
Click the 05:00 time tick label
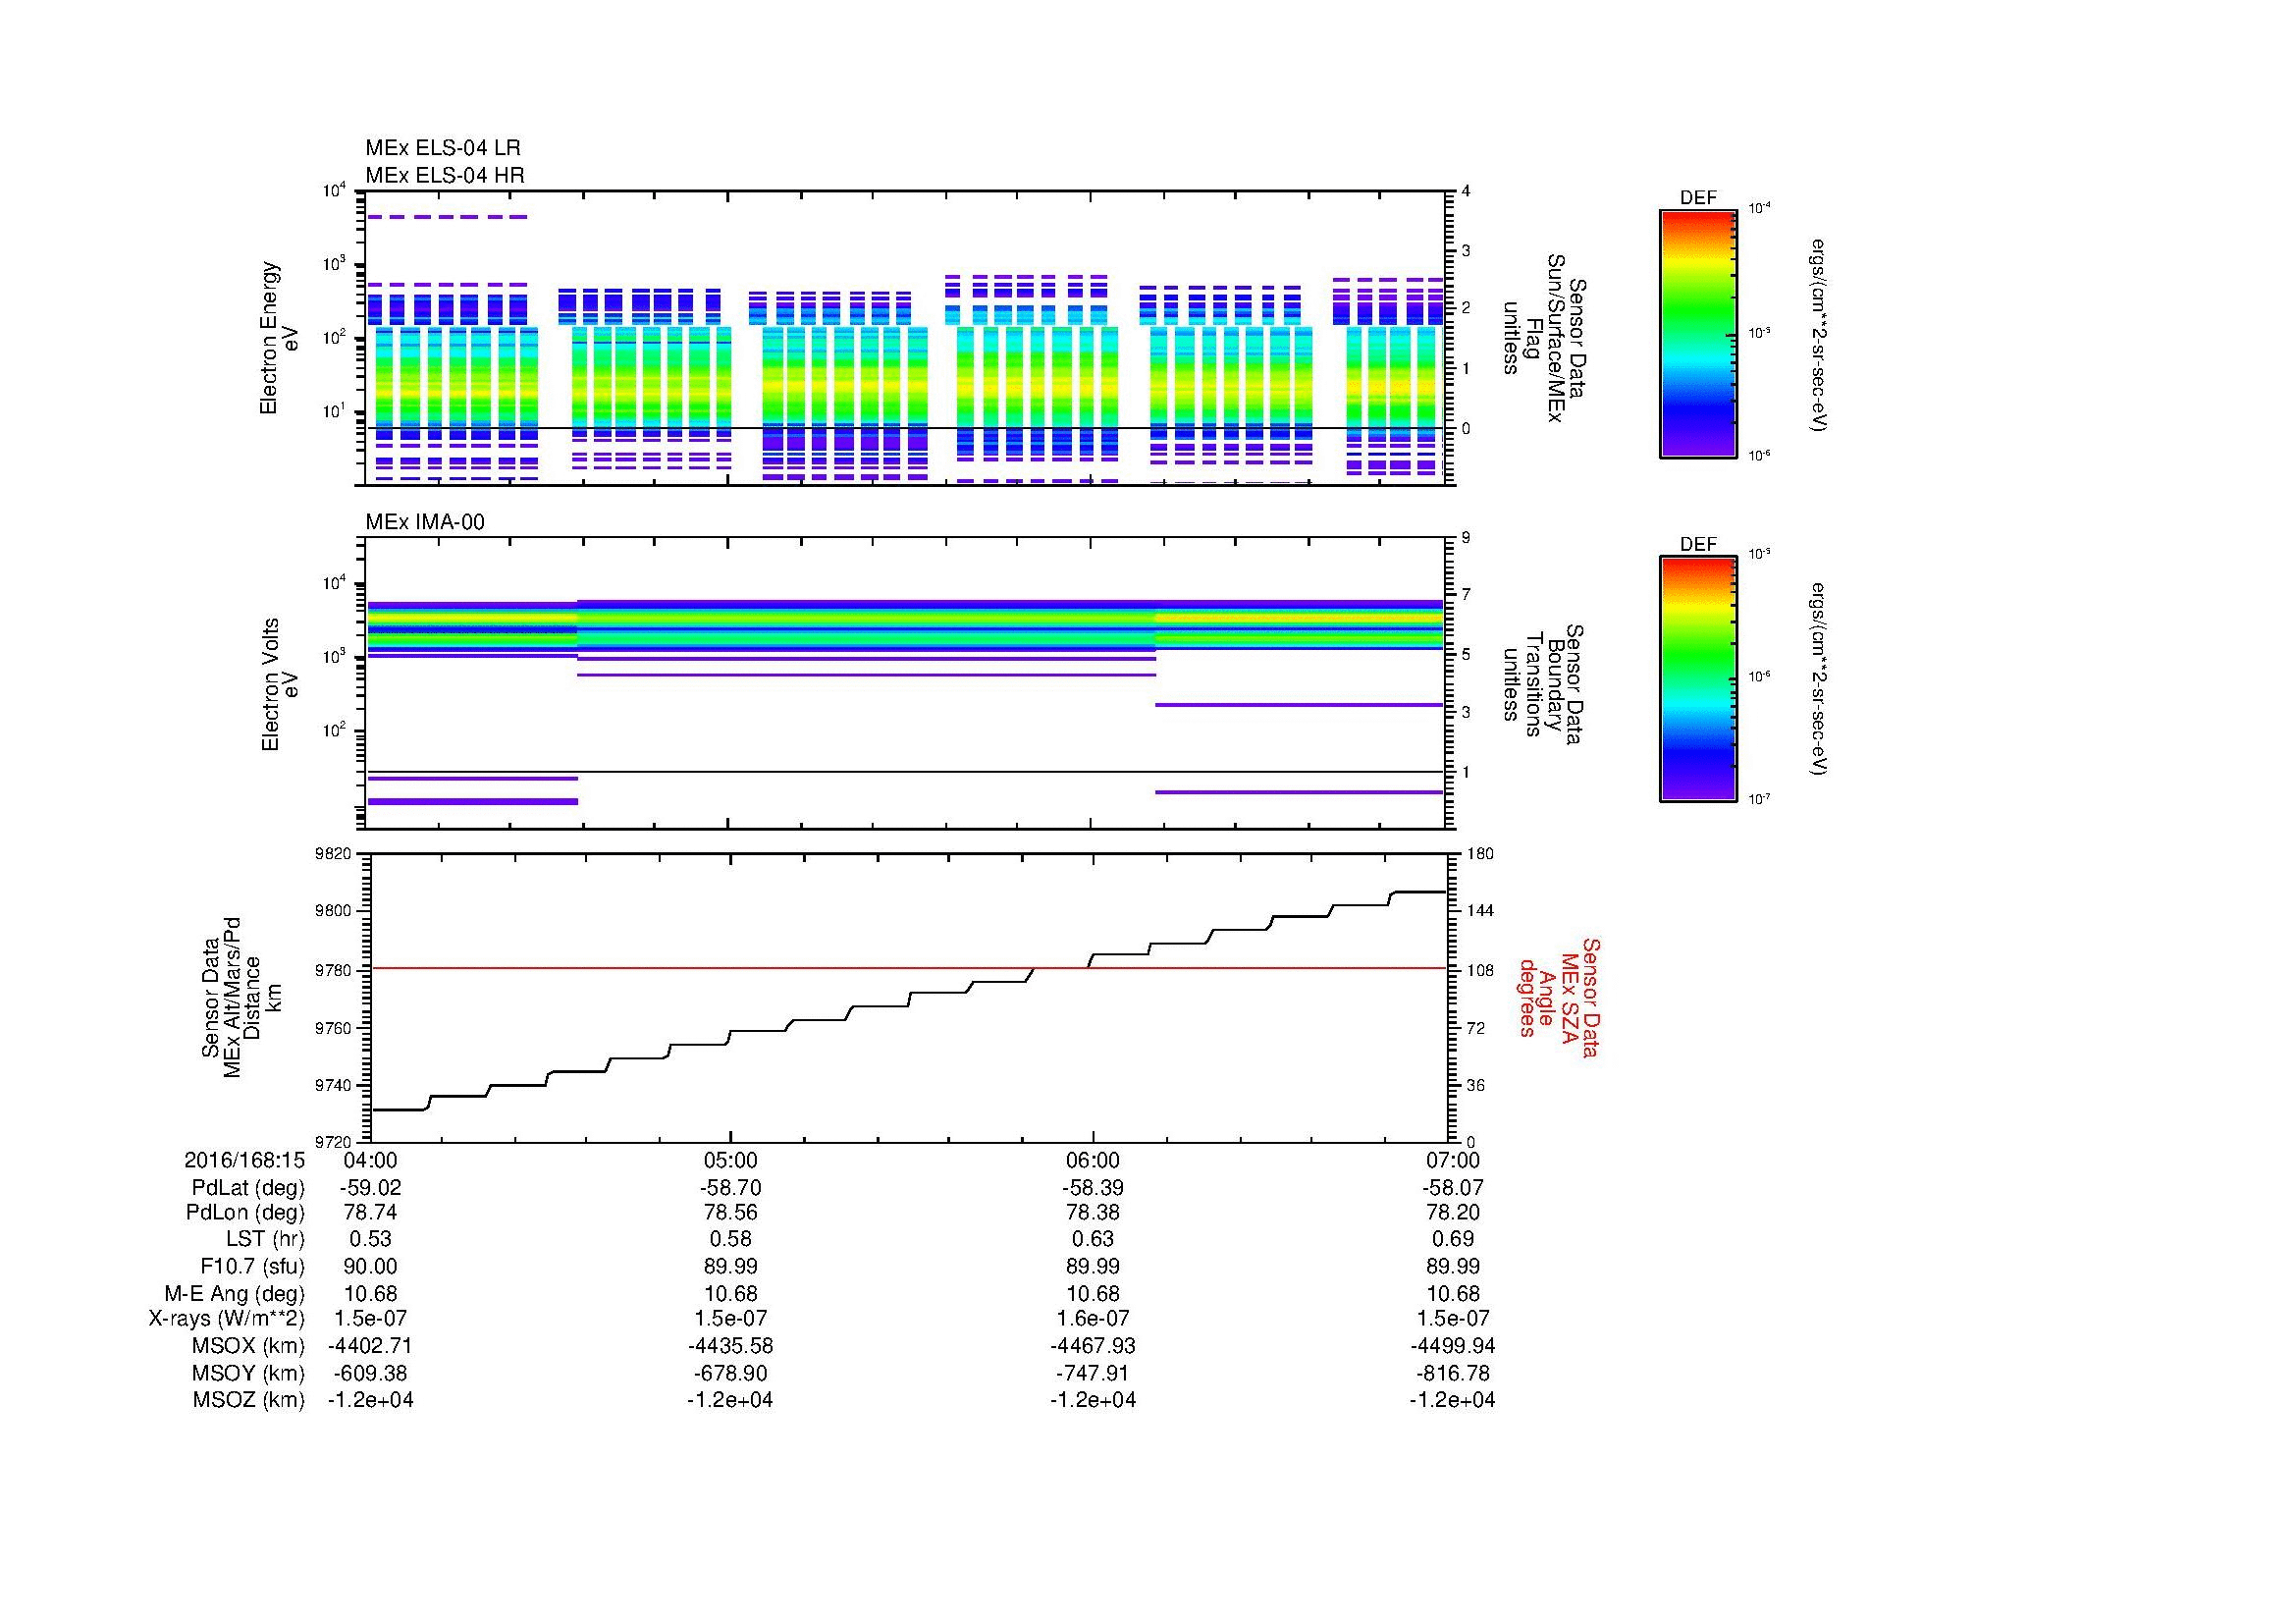(731, 1160)
